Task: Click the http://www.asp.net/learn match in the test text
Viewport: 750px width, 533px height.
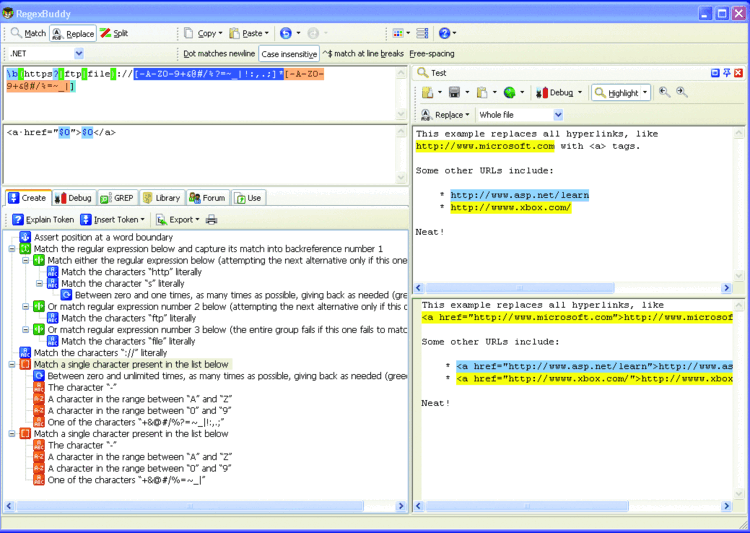Action: pyautogui.click(x=519, y=195)
